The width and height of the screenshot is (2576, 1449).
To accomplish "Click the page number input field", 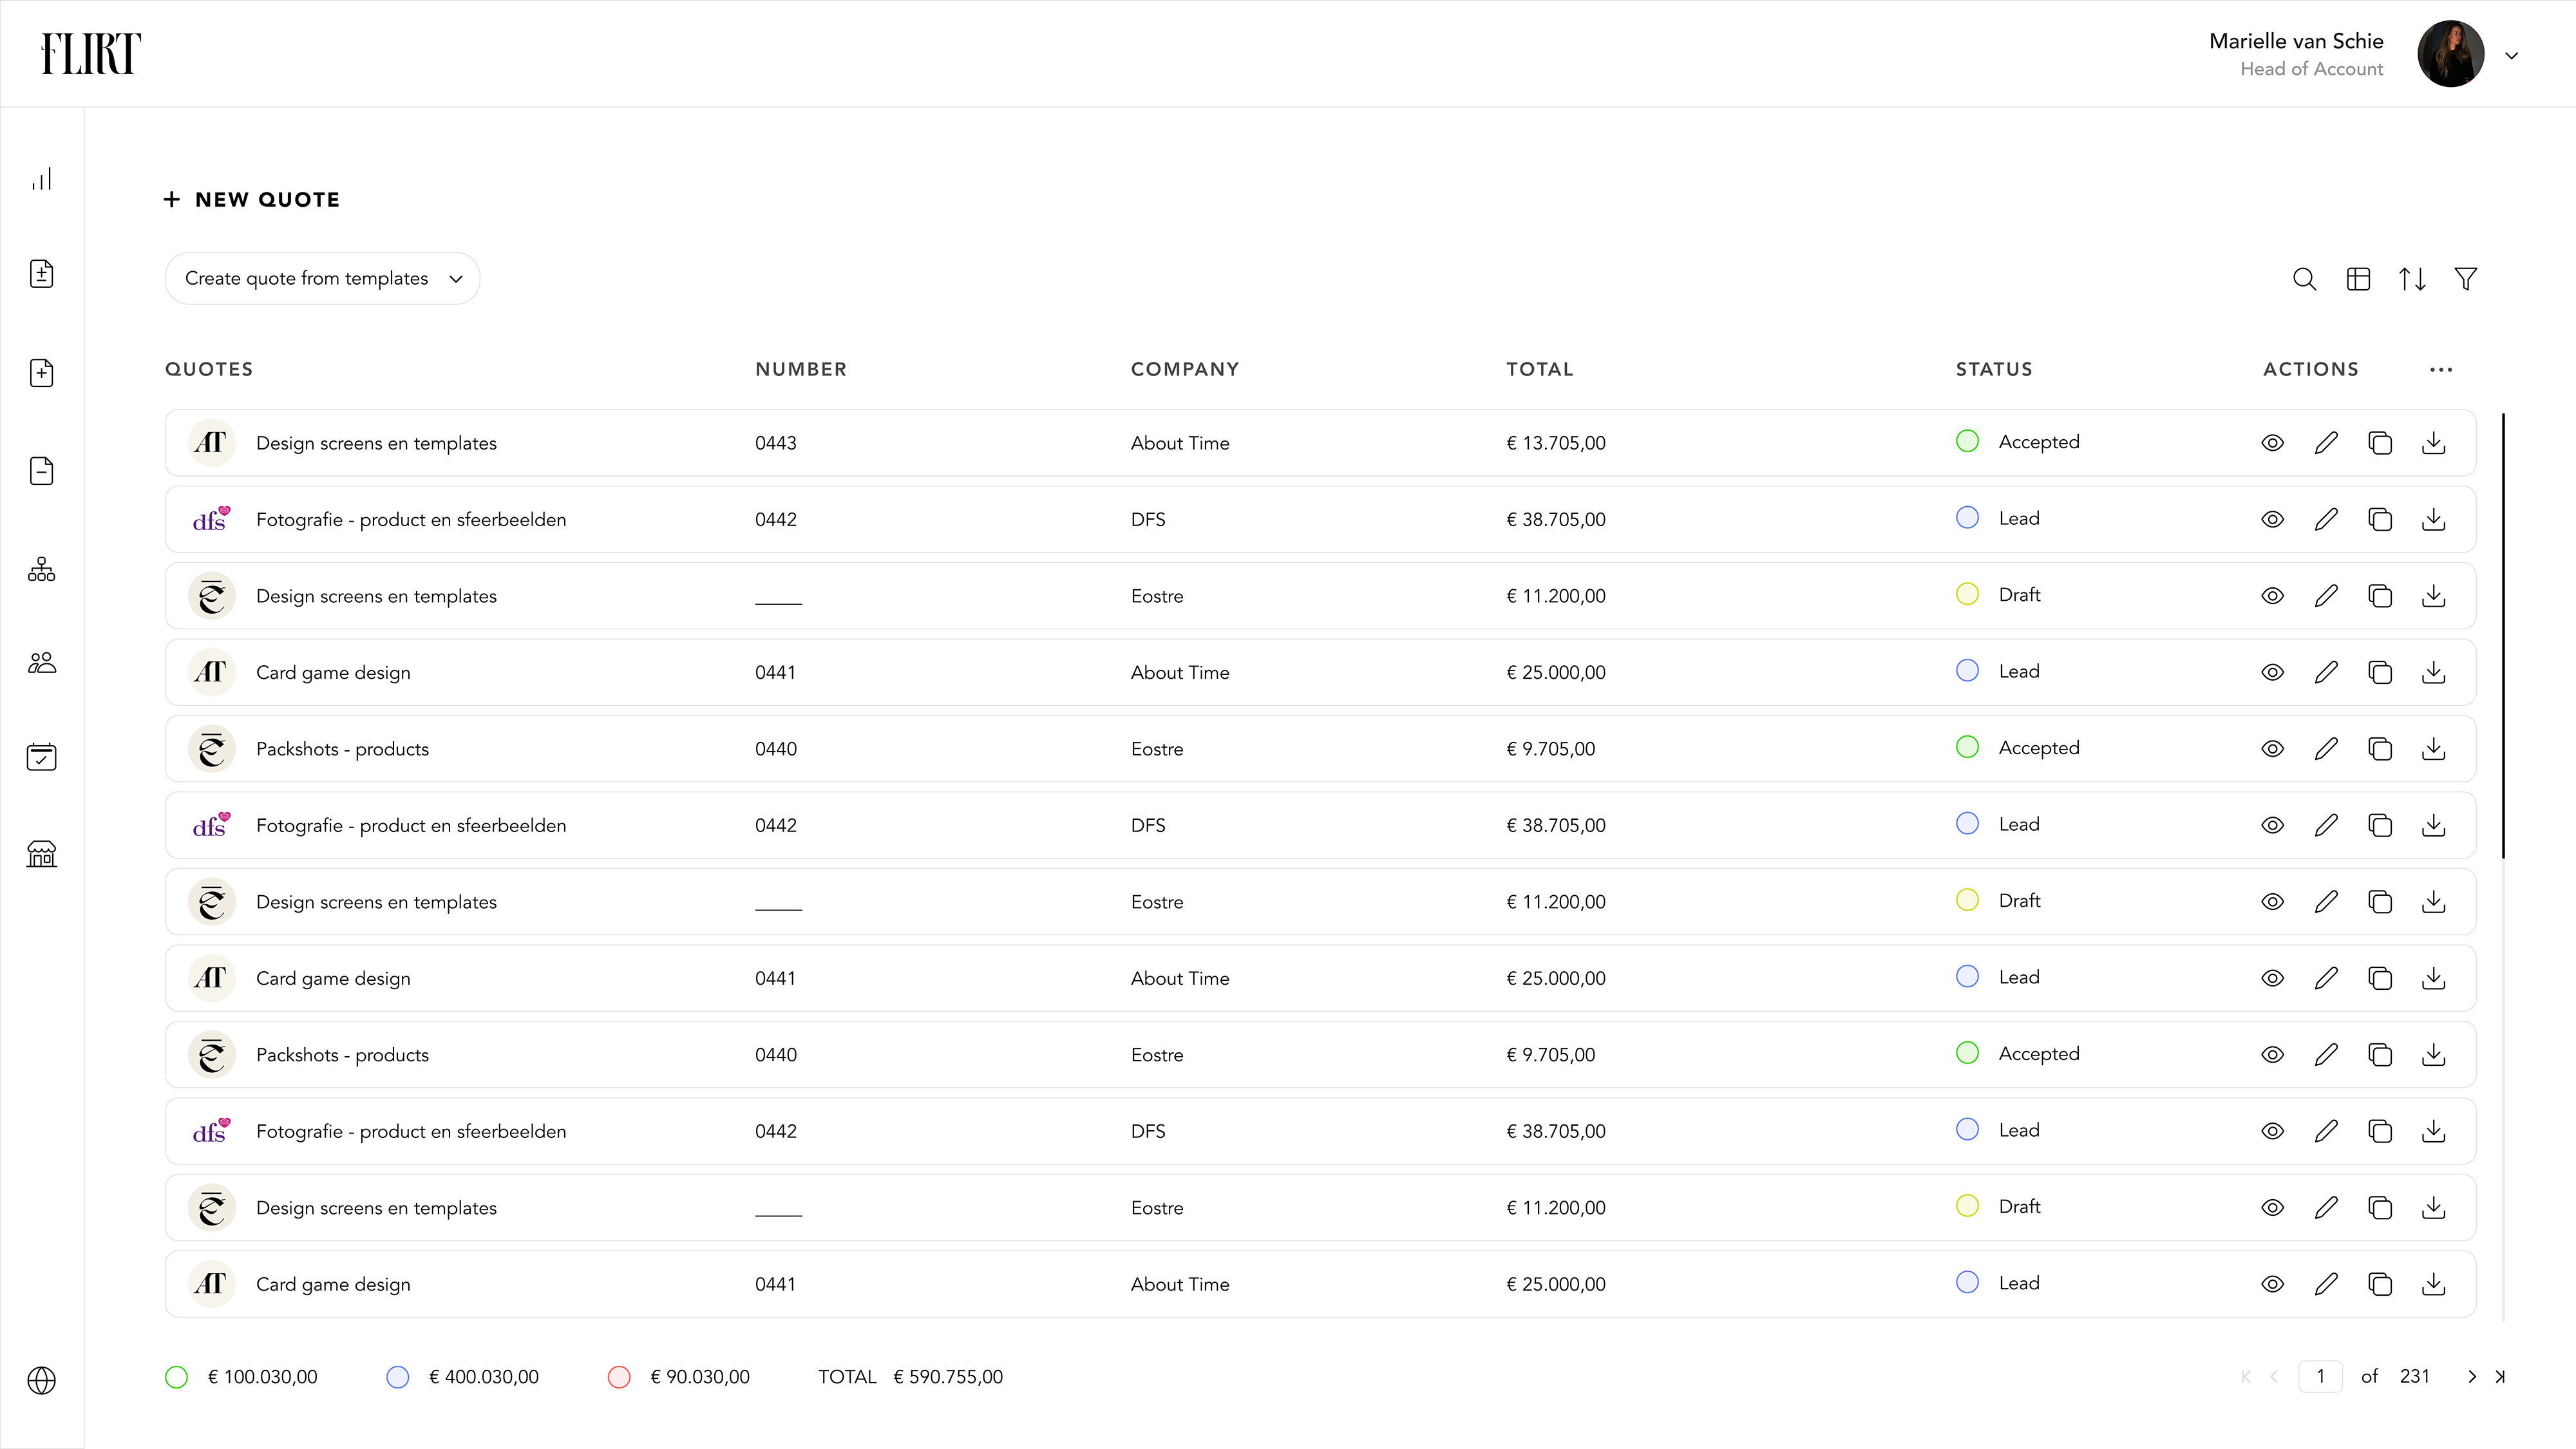I will click(2320, 1377).
